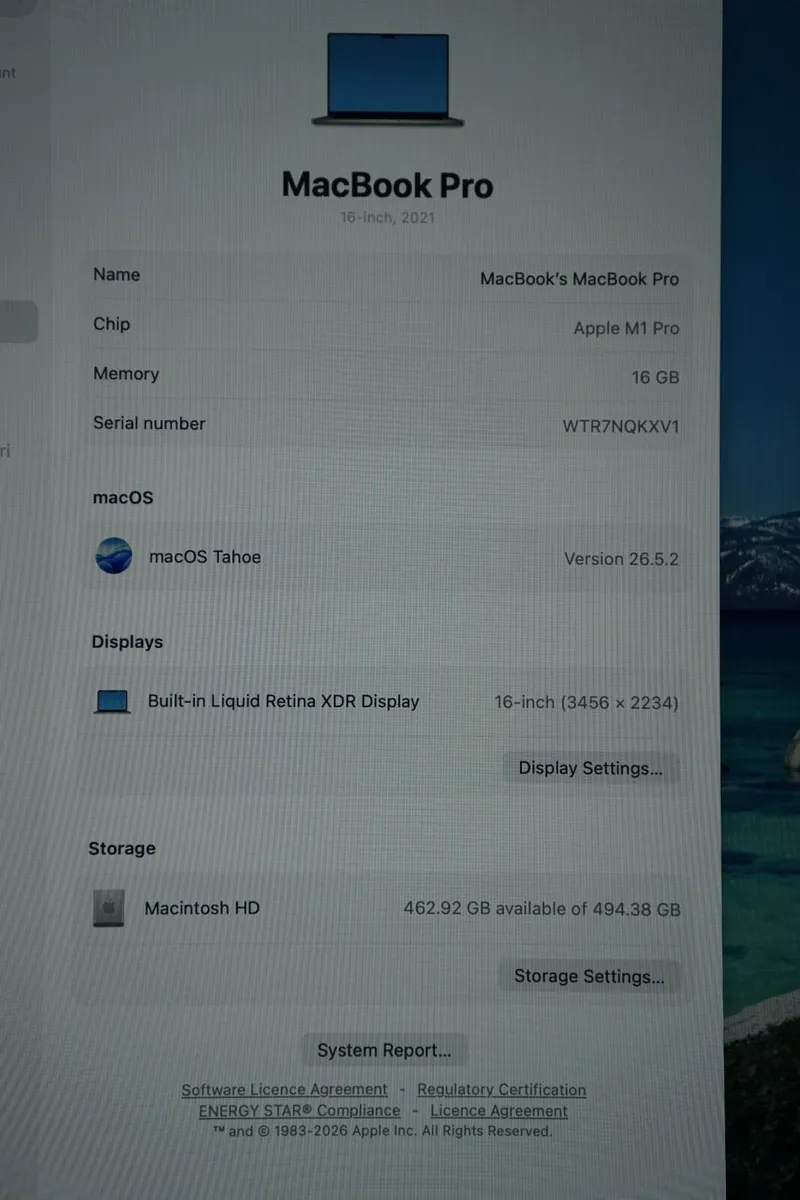Click the macOS Tahoe logo icon
Viewport: 800px width, 1200px height.
(113, 556)
